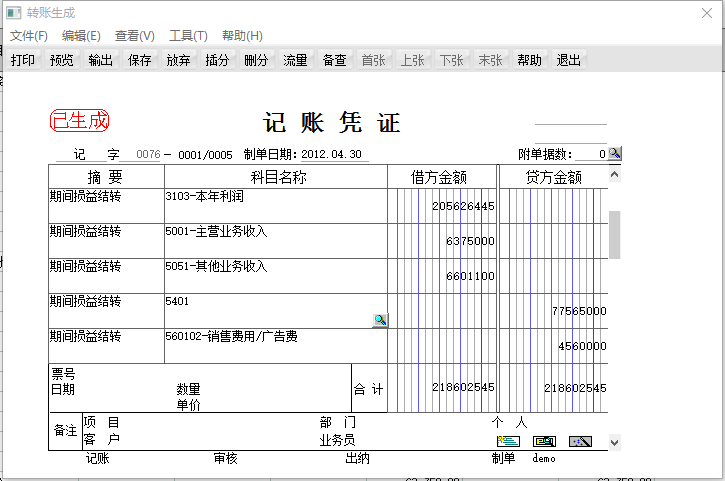The image size is (725, 481).
Task: Click the 贷方金额 column header
Action: pos(554,177)
